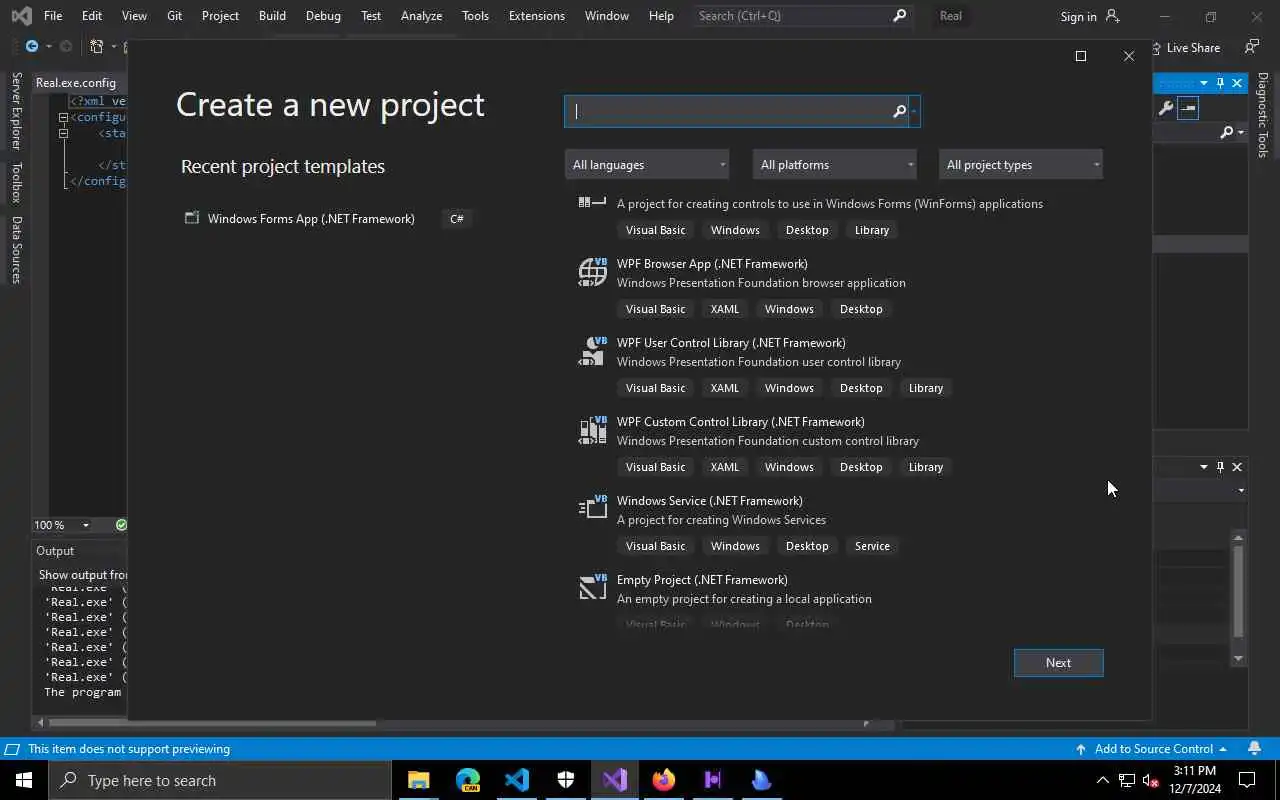Open lower right panel window position menu
The width and height of the screenshot is (1280, 800).
(1203, 467)
